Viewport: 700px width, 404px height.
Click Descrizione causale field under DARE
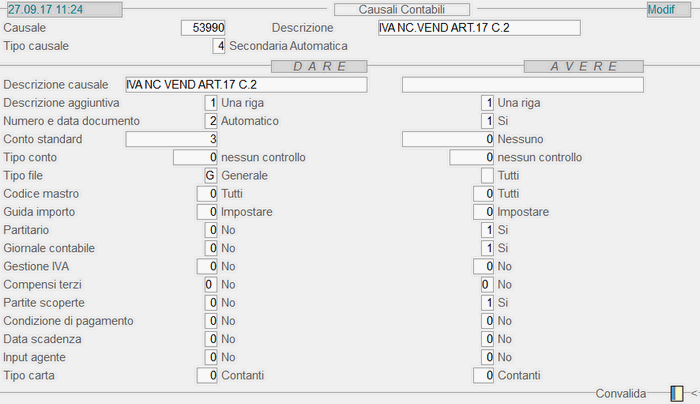pos(246,85)
